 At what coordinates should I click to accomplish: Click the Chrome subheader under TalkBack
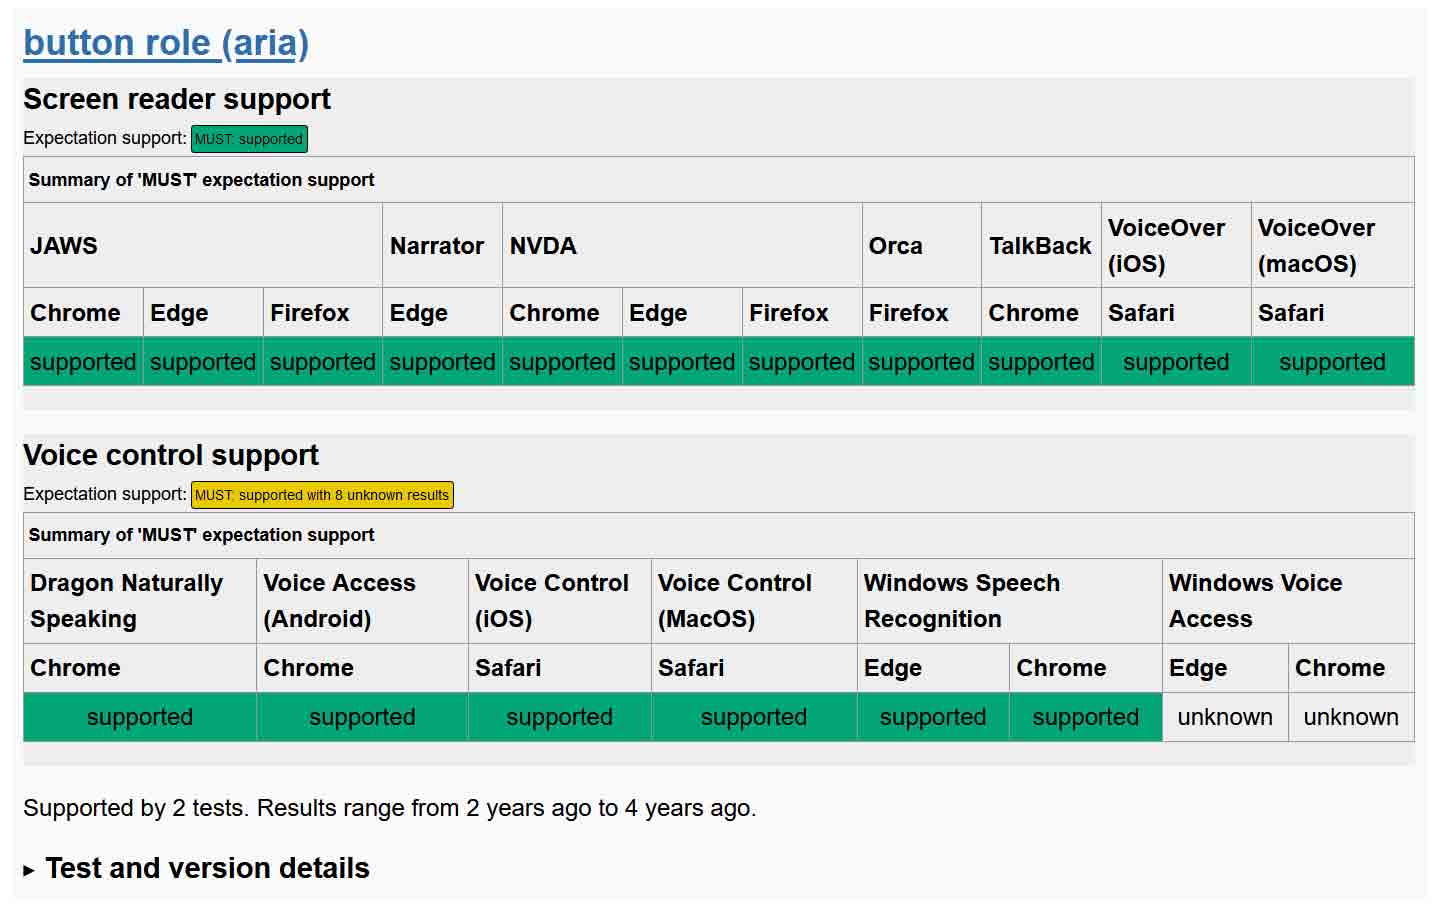pos(1042,313)
